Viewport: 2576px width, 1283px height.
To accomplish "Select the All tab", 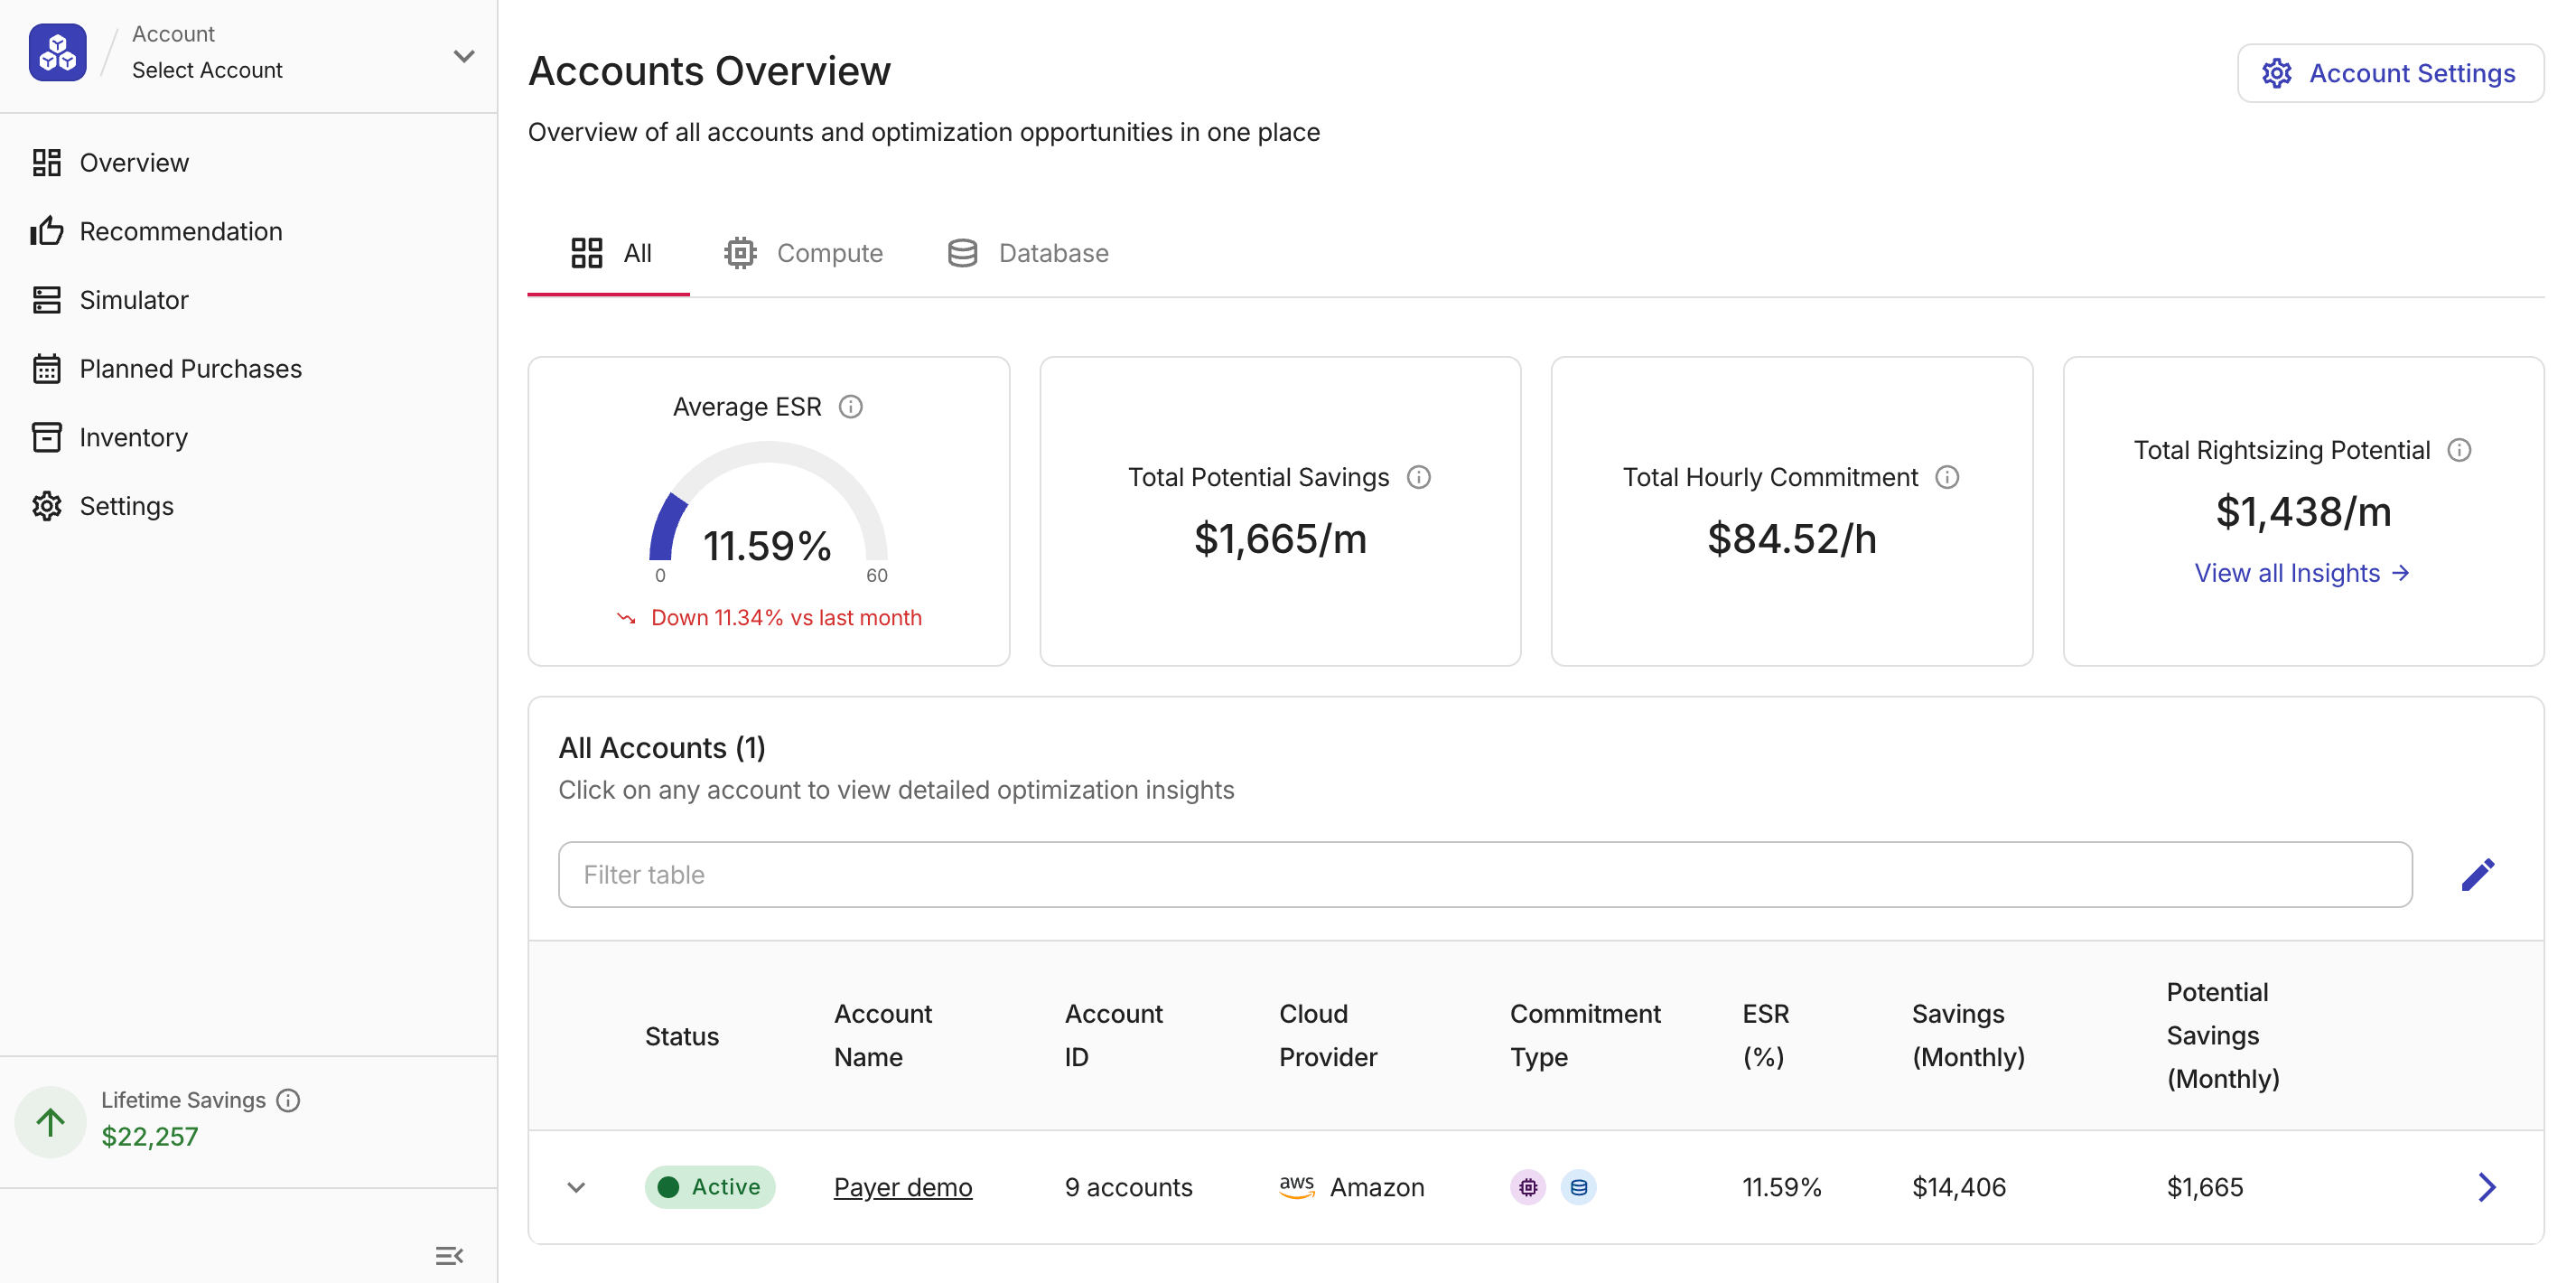I will pos(610,253).
